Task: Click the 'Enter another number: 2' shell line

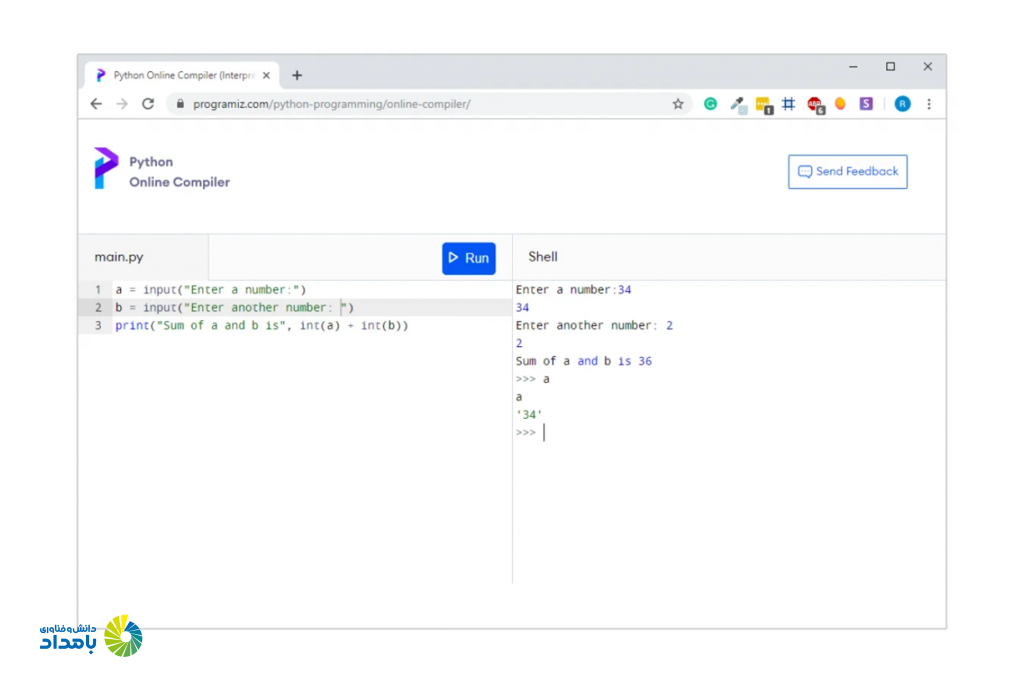Action: click(x=594, y=325)
